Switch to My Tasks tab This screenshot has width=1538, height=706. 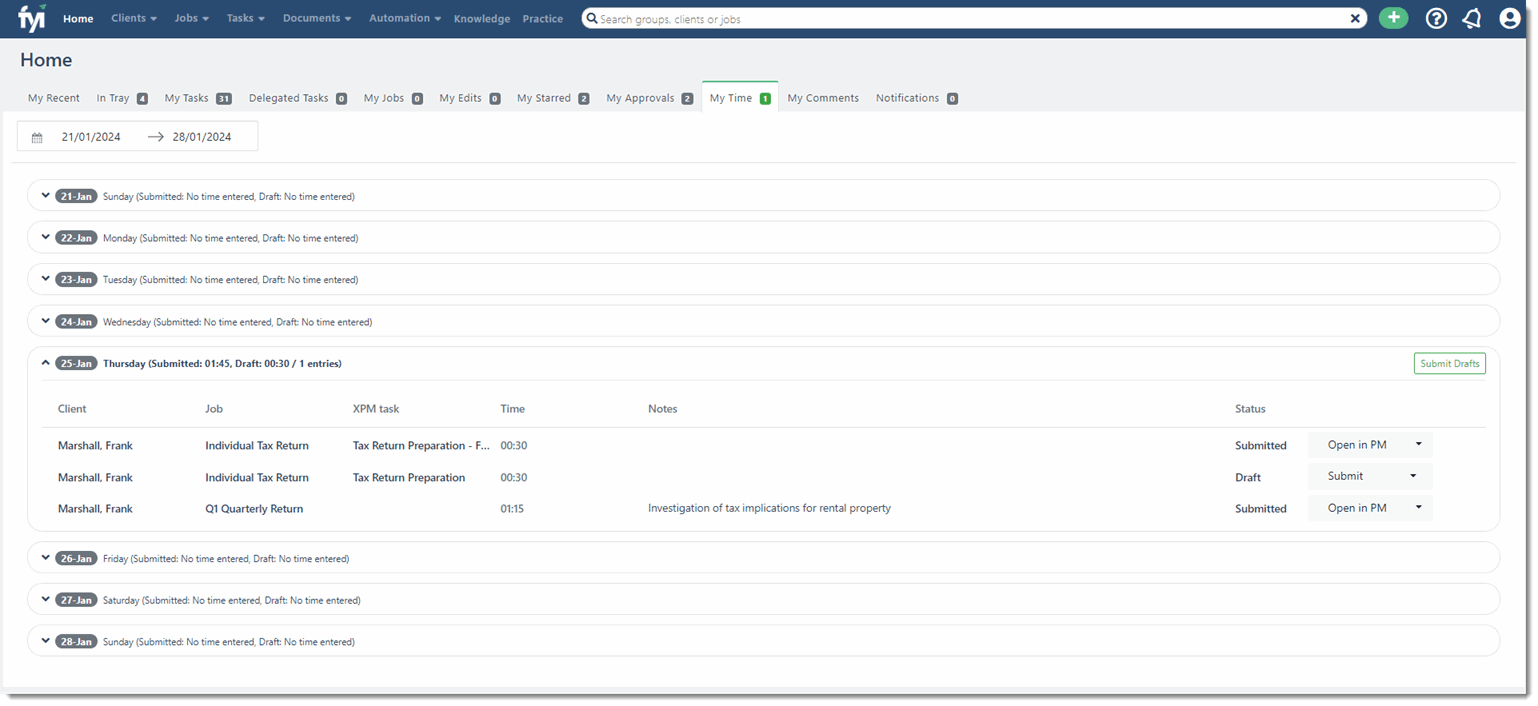198,98
